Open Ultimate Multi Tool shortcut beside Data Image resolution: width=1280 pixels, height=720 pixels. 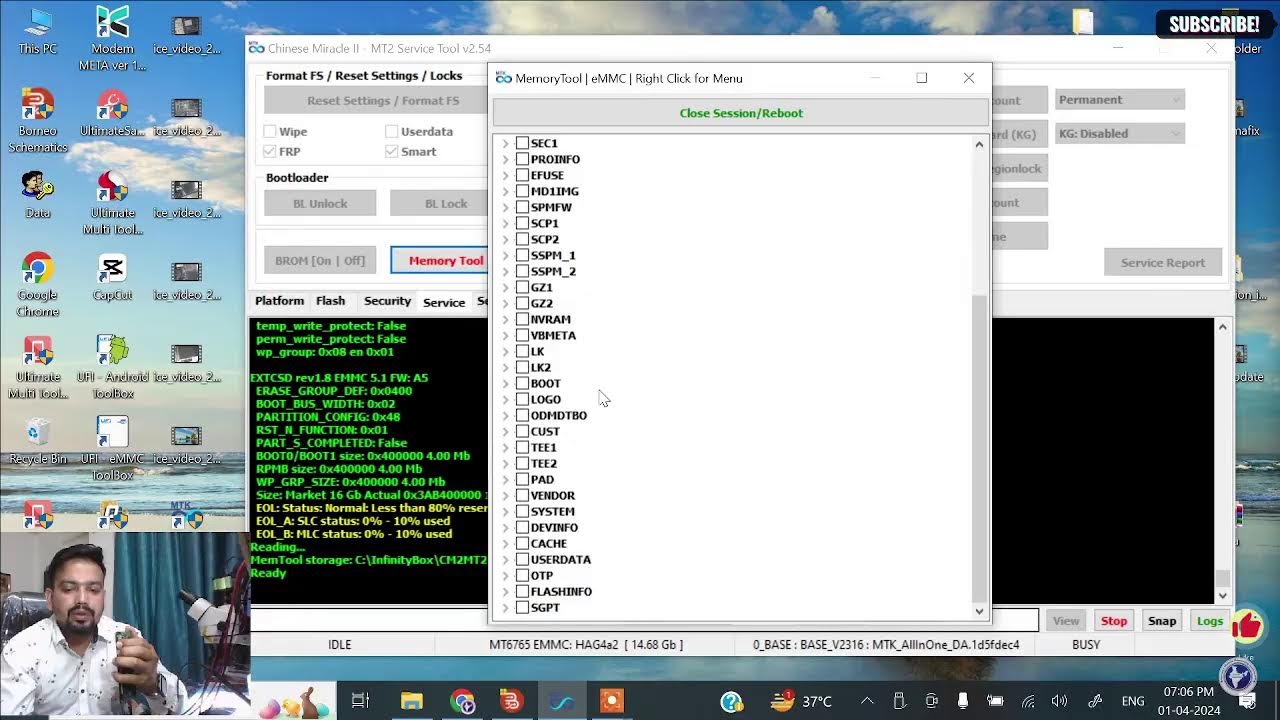[112, 202]
